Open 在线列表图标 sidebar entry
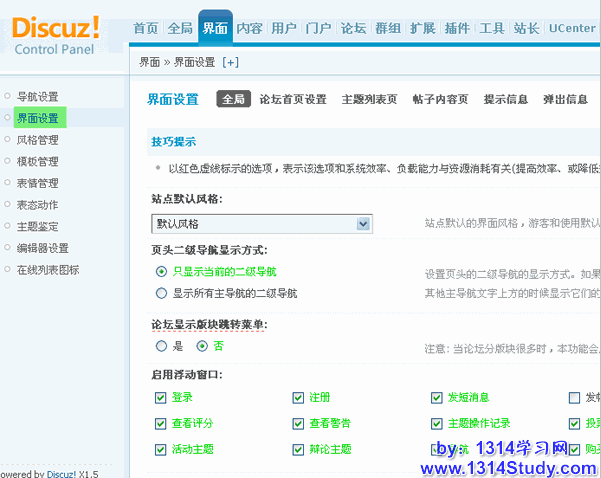The height and width of the screenshot is (478, 601). pos(47,270)
